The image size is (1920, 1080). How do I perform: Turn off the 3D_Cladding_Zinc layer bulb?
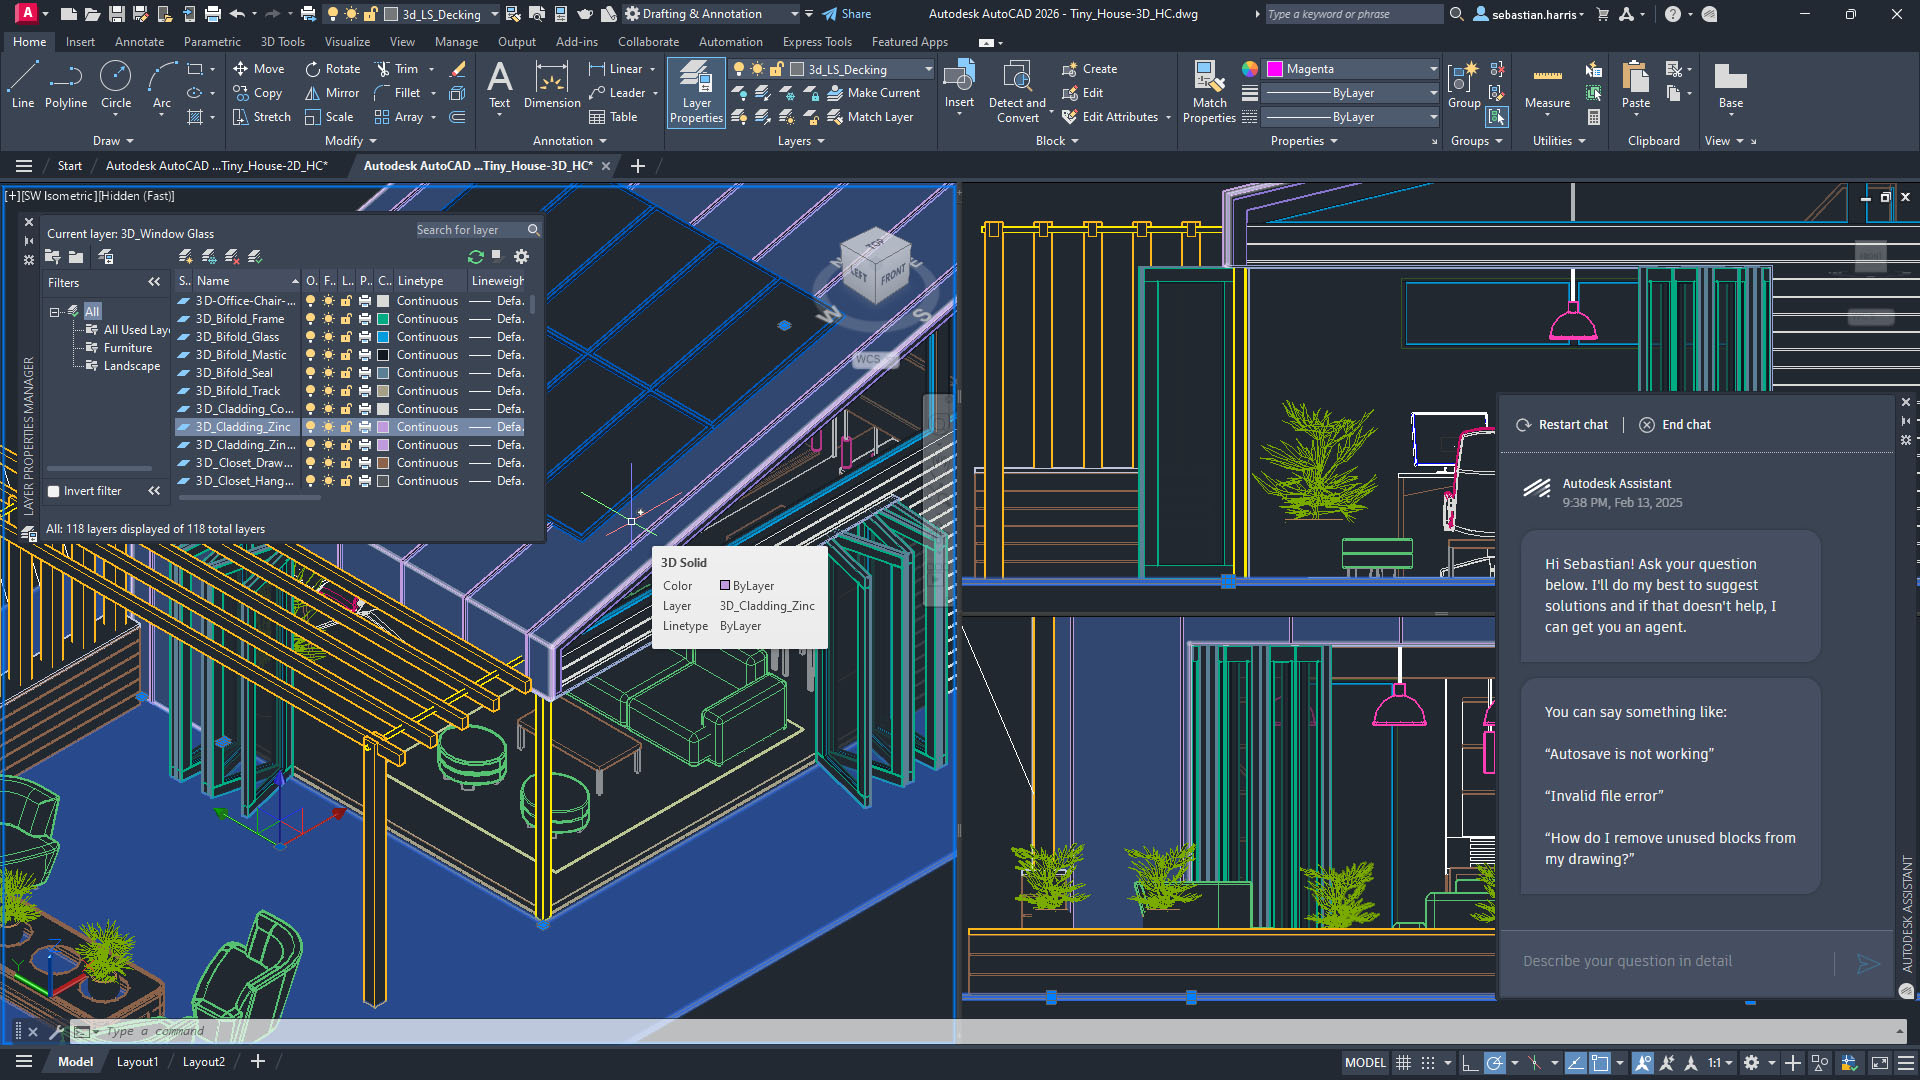(311, 426)
